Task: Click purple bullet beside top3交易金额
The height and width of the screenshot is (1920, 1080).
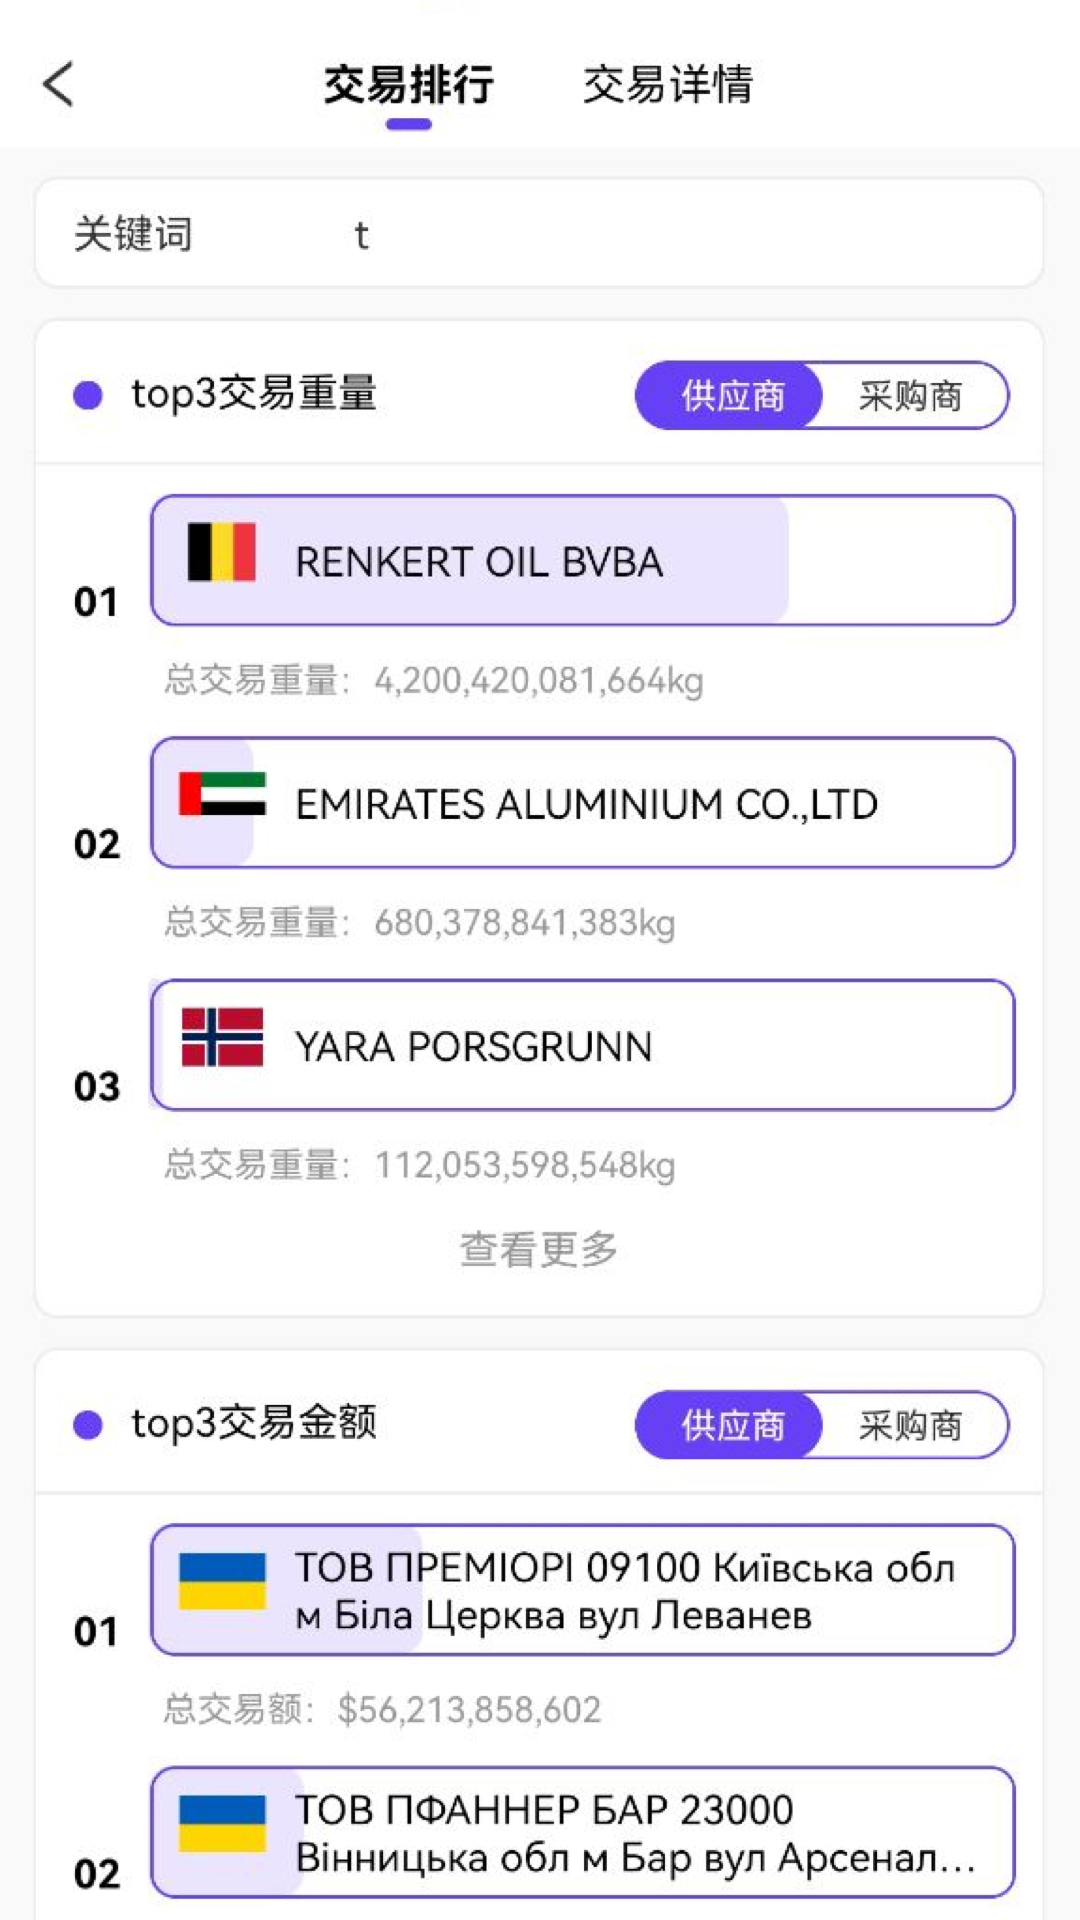Action: click(x=88, y=1424)
